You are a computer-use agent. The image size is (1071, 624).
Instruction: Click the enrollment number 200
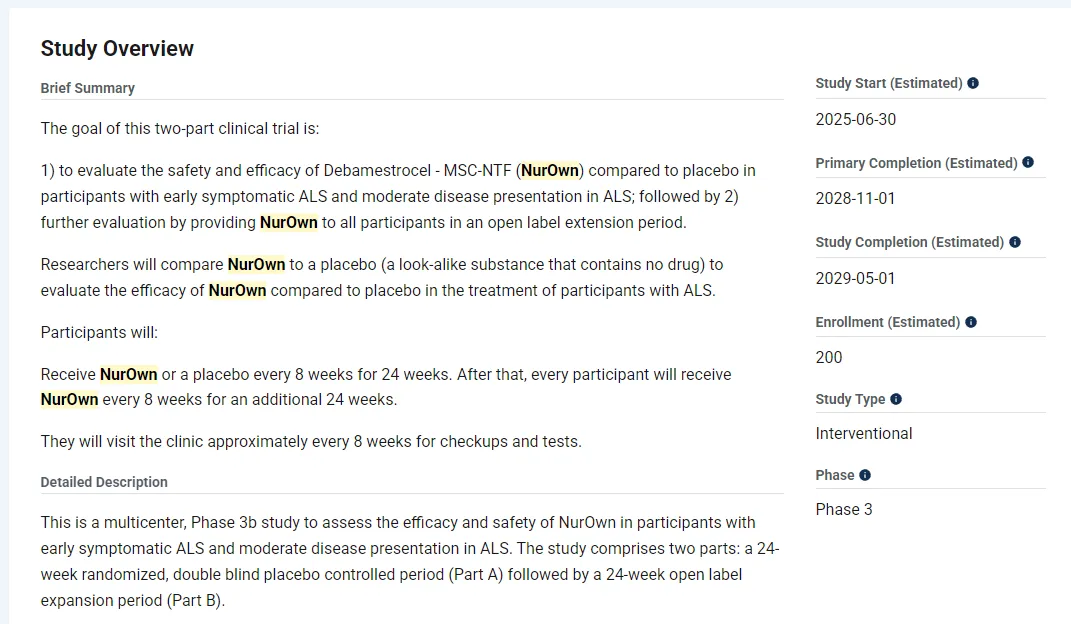click(x=829, y=357)
